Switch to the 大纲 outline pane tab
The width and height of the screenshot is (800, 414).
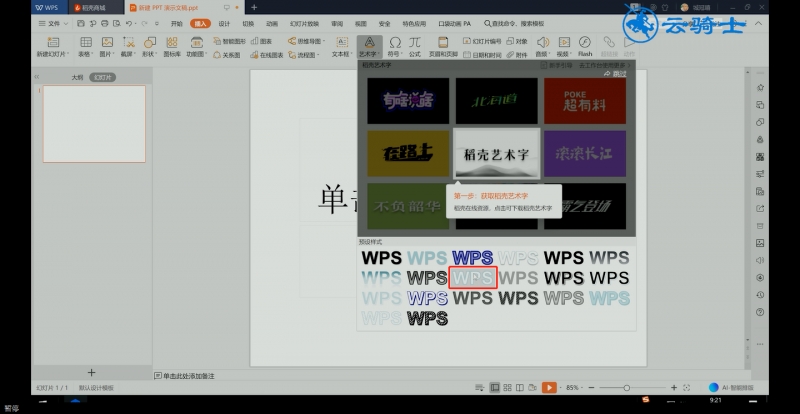point(77,78)
